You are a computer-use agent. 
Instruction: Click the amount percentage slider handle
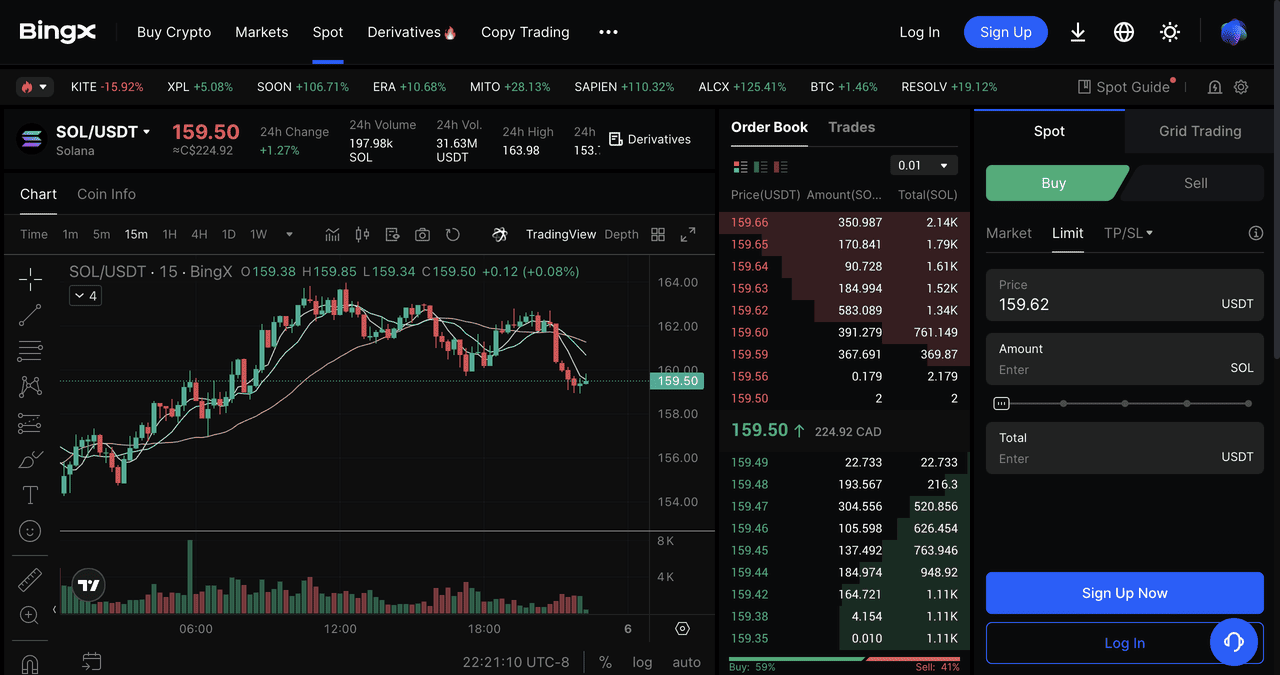pos(1001,404)
